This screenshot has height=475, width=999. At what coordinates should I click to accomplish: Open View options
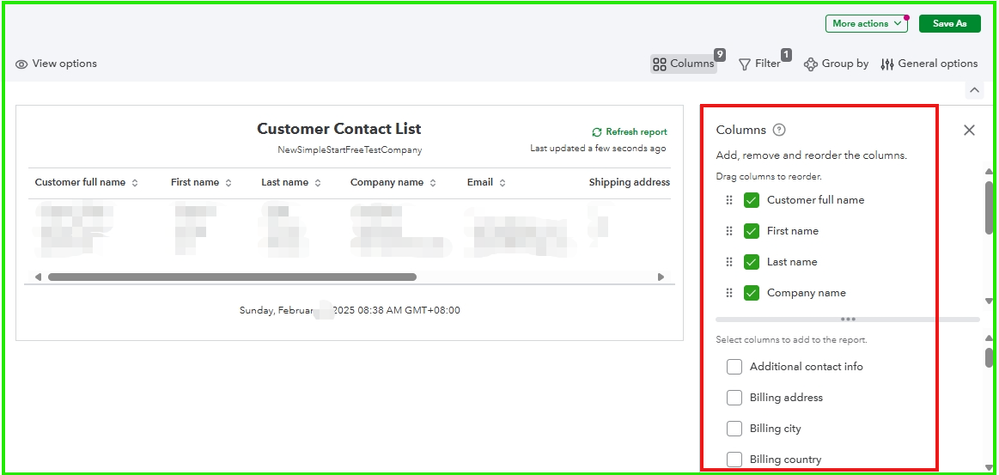point(56,64)
